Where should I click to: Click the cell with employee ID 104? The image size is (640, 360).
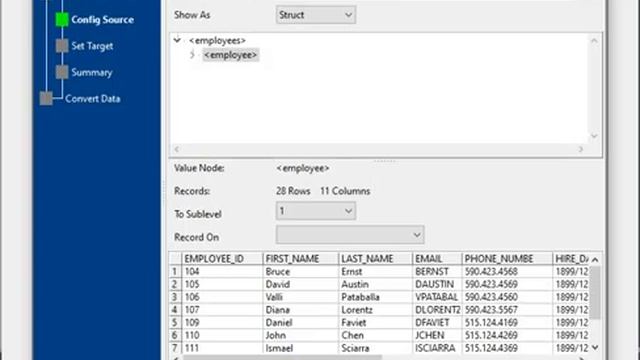pos(222,271)
